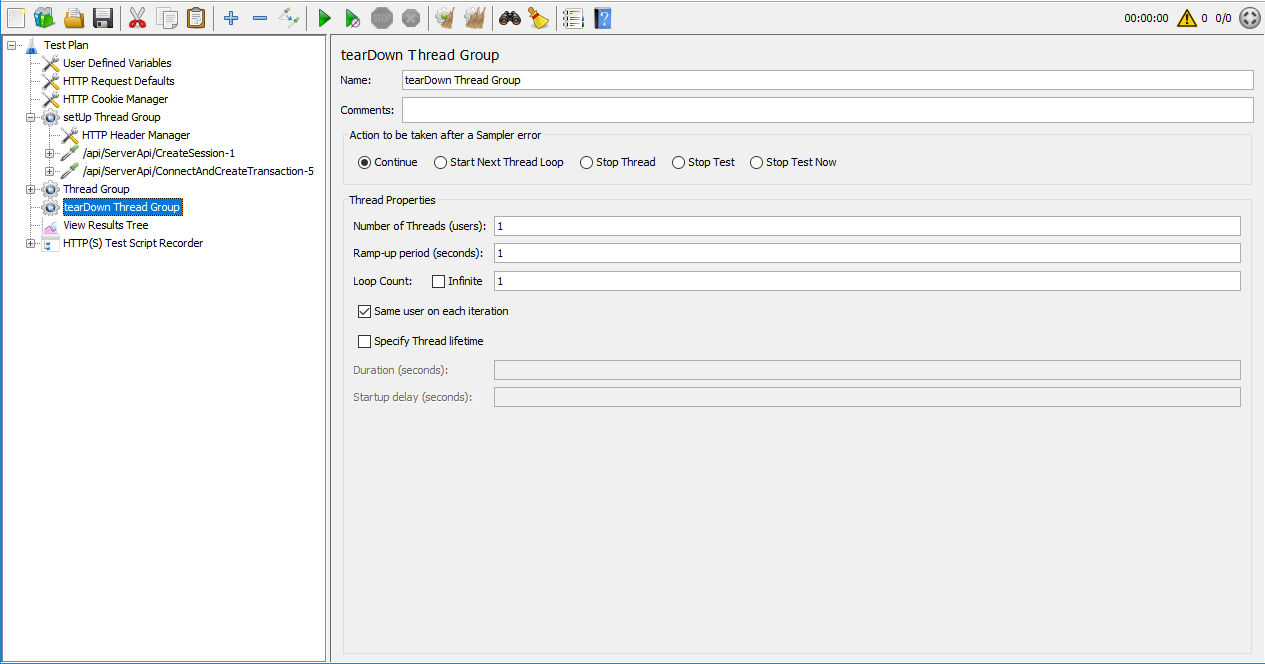Select Start Next Thread Loop option
This screenshot has height=664, width=1265.
[x=440, y=162]
